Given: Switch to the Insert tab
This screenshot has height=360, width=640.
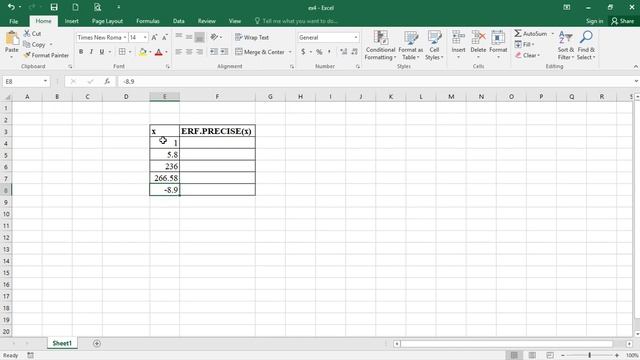Looking at the screenshot, I should click(71, 21).
